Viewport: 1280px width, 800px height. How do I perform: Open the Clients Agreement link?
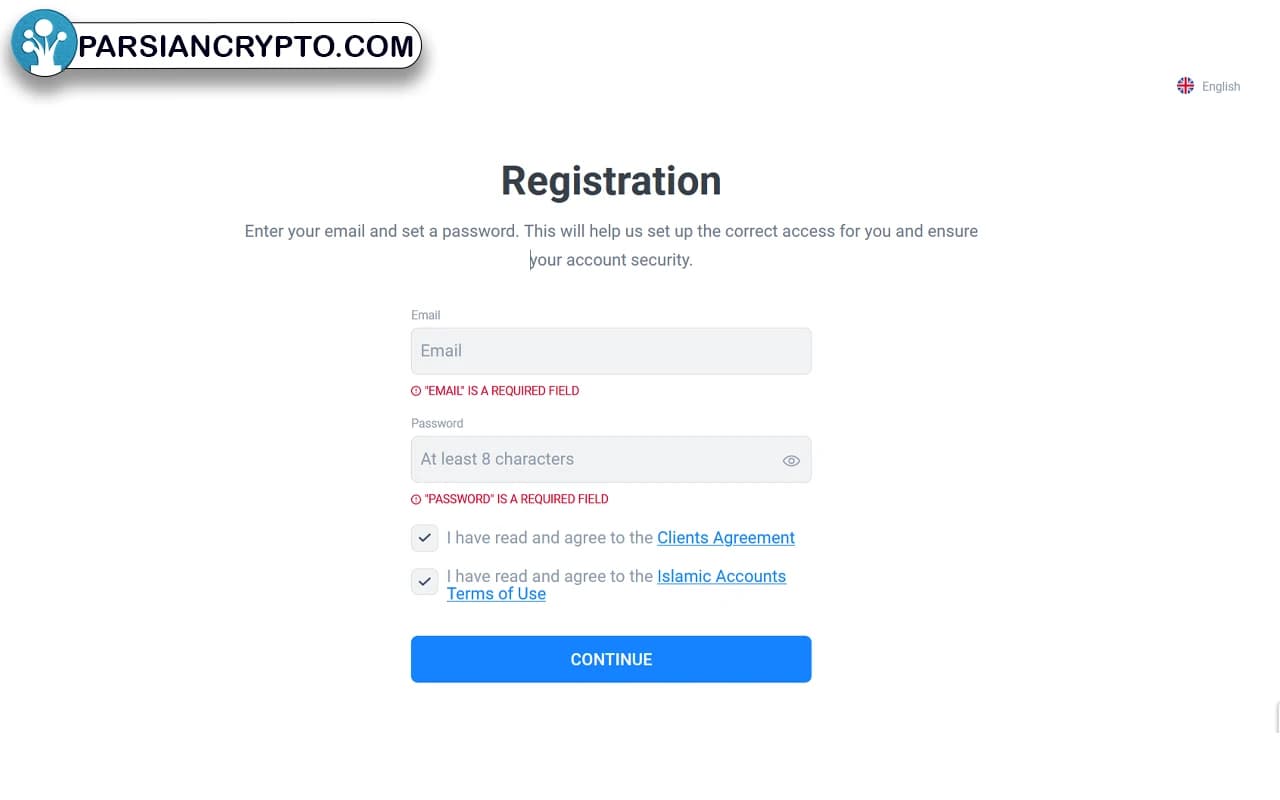(725, 538)
